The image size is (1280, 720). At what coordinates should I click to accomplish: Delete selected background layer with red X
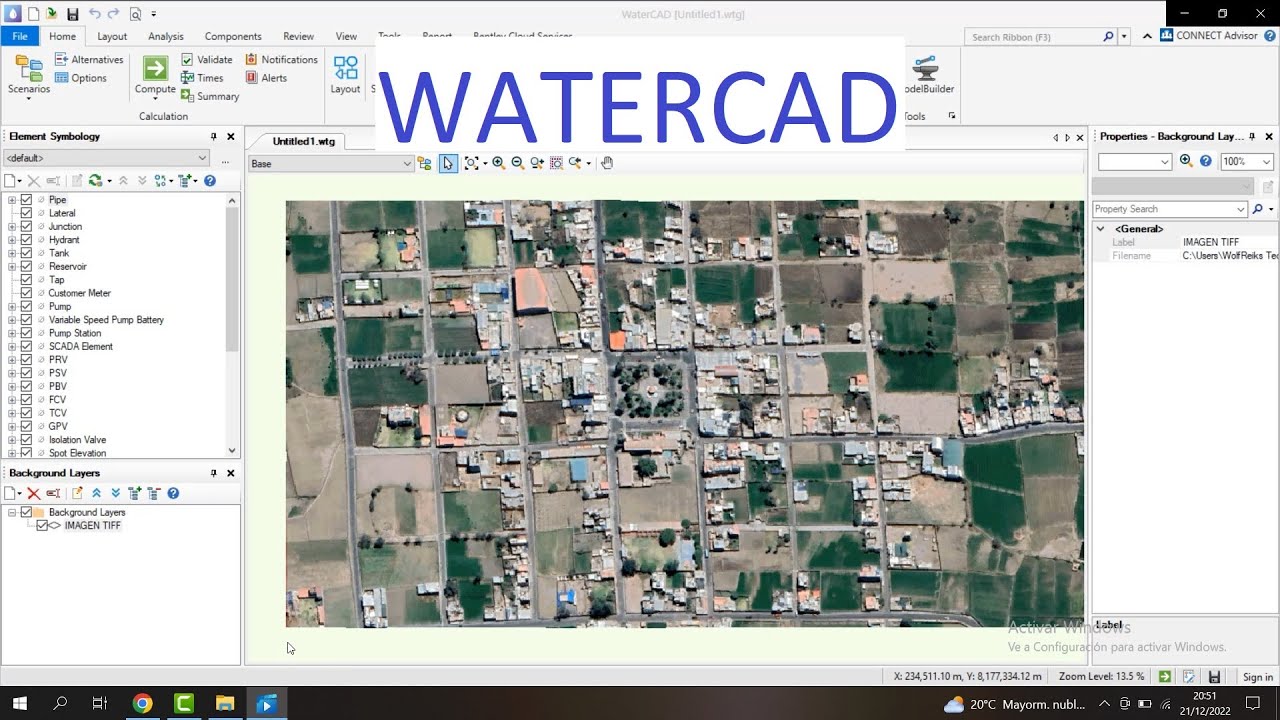[33, 493]
